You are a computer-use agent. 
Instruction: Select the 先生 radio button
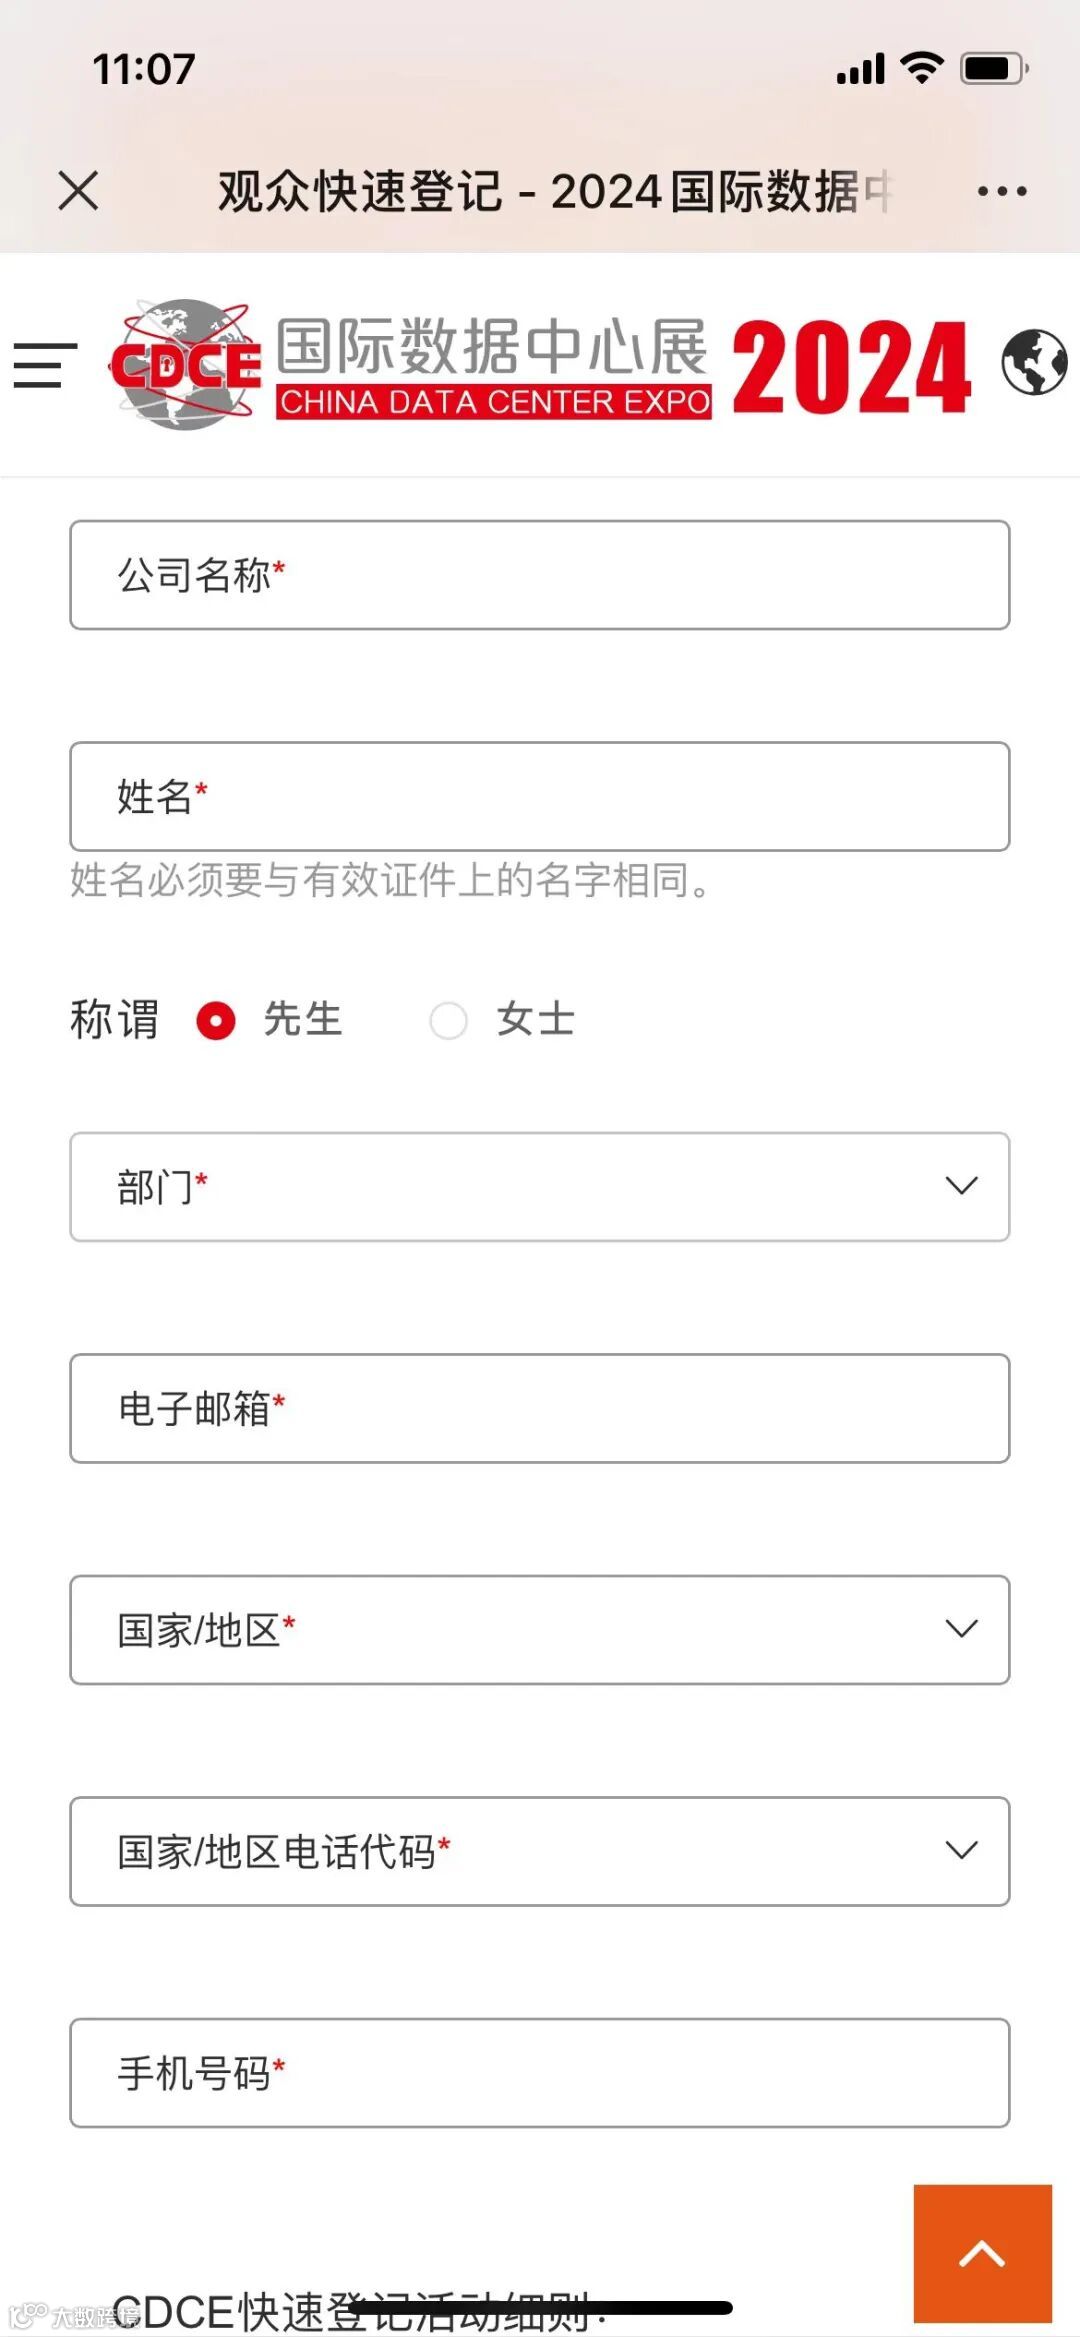[216, 1021]
